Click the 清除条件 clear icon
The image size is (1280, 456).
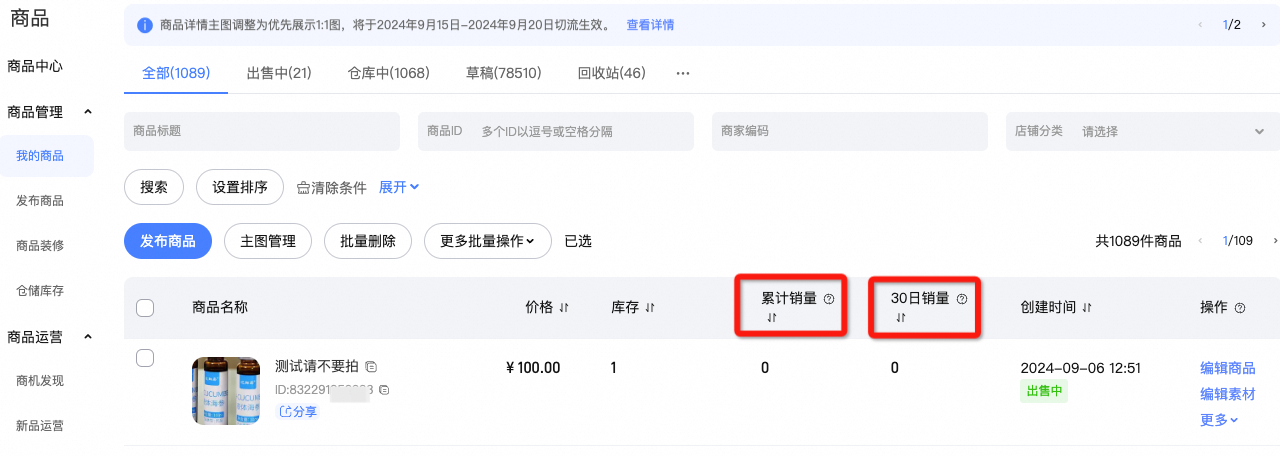point(303,187)
